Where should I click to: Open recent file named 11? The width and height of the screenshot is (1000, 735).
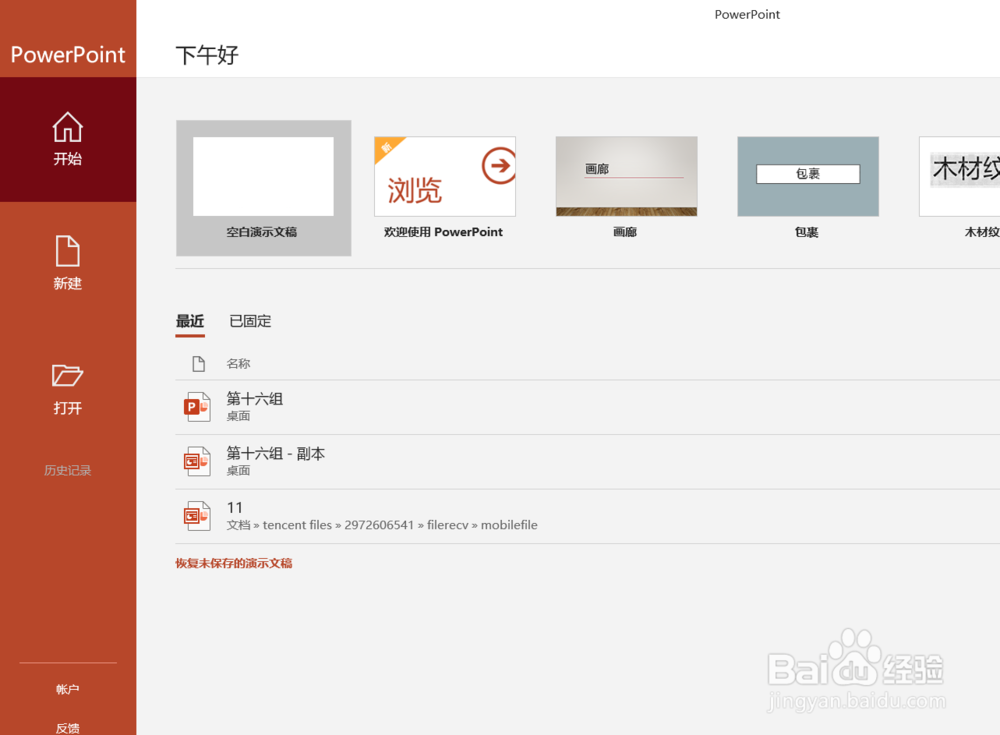click(x=587, y=516)
